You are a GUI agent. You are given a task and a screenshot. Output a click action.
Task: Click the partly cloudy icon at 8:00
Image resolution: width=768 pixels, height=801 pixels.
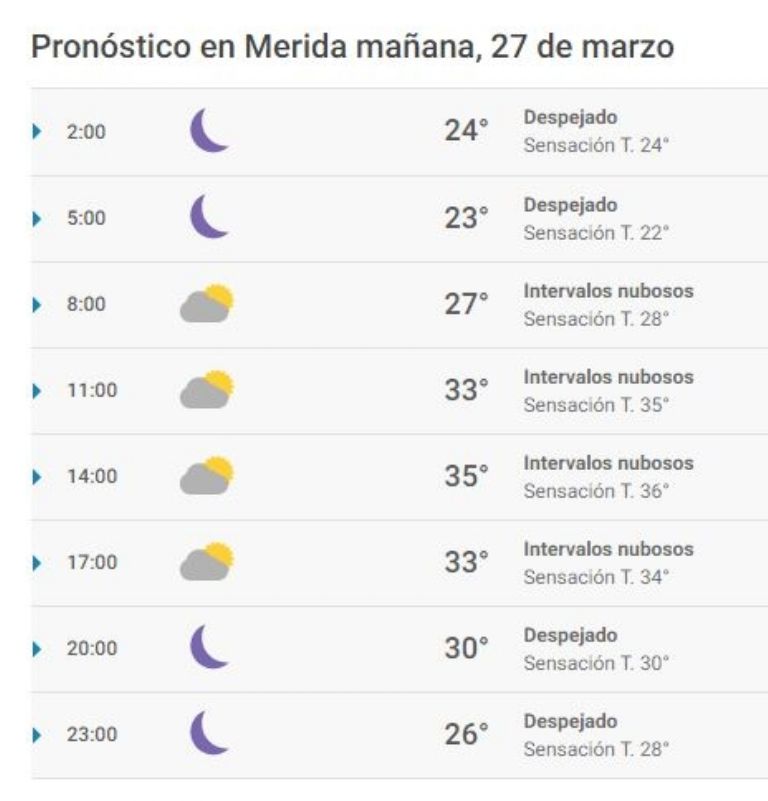coord(207,303)
